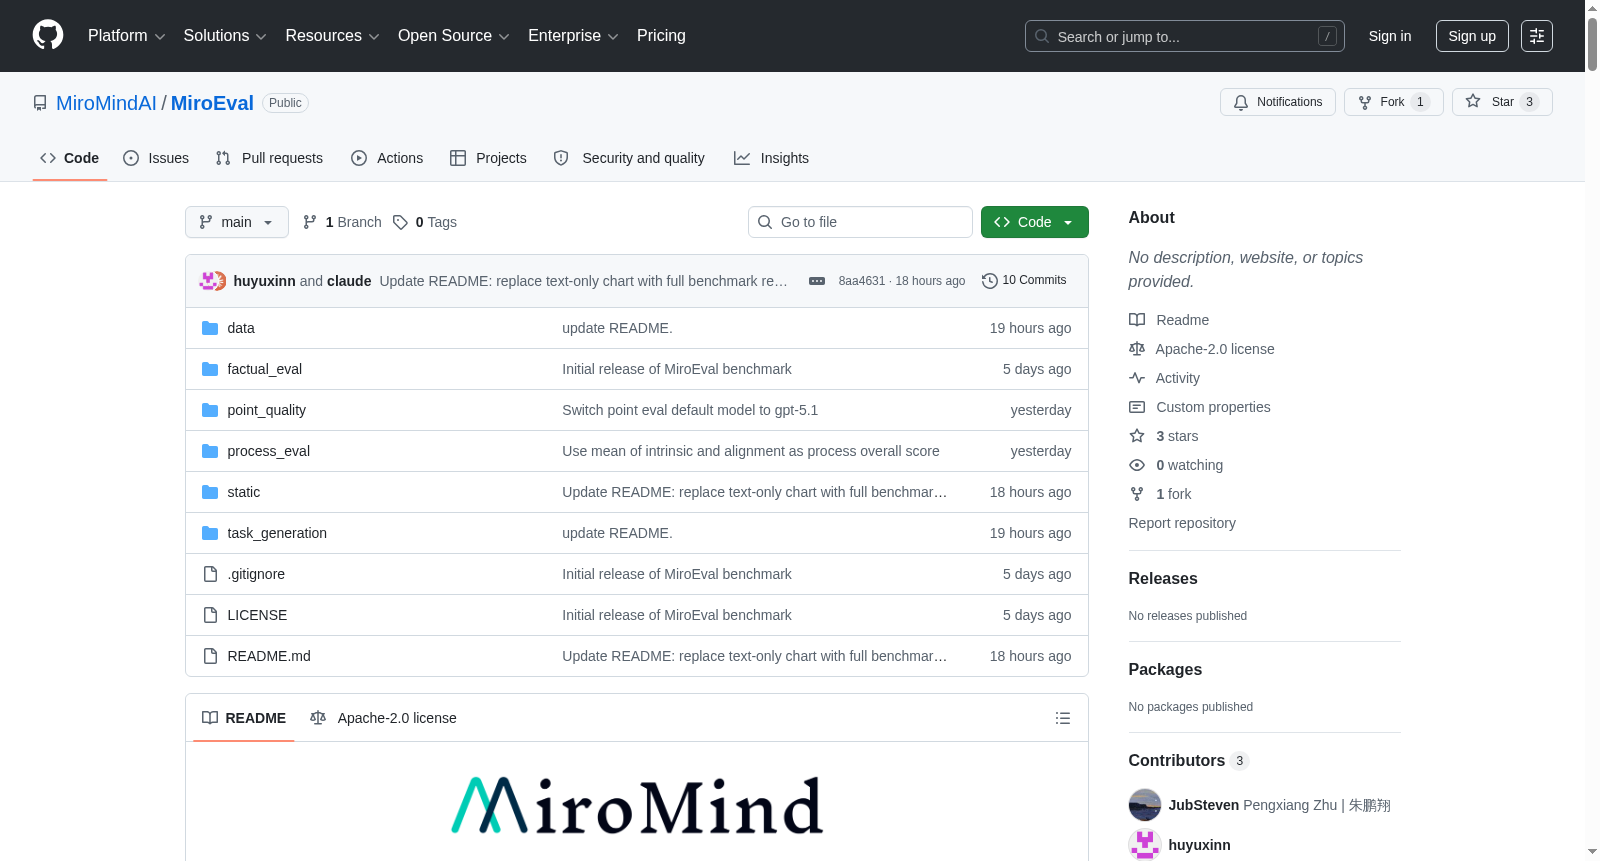Click the pulse icon beside Activity
Viewport: 1600px width, 861px height.
point(1137,378)
